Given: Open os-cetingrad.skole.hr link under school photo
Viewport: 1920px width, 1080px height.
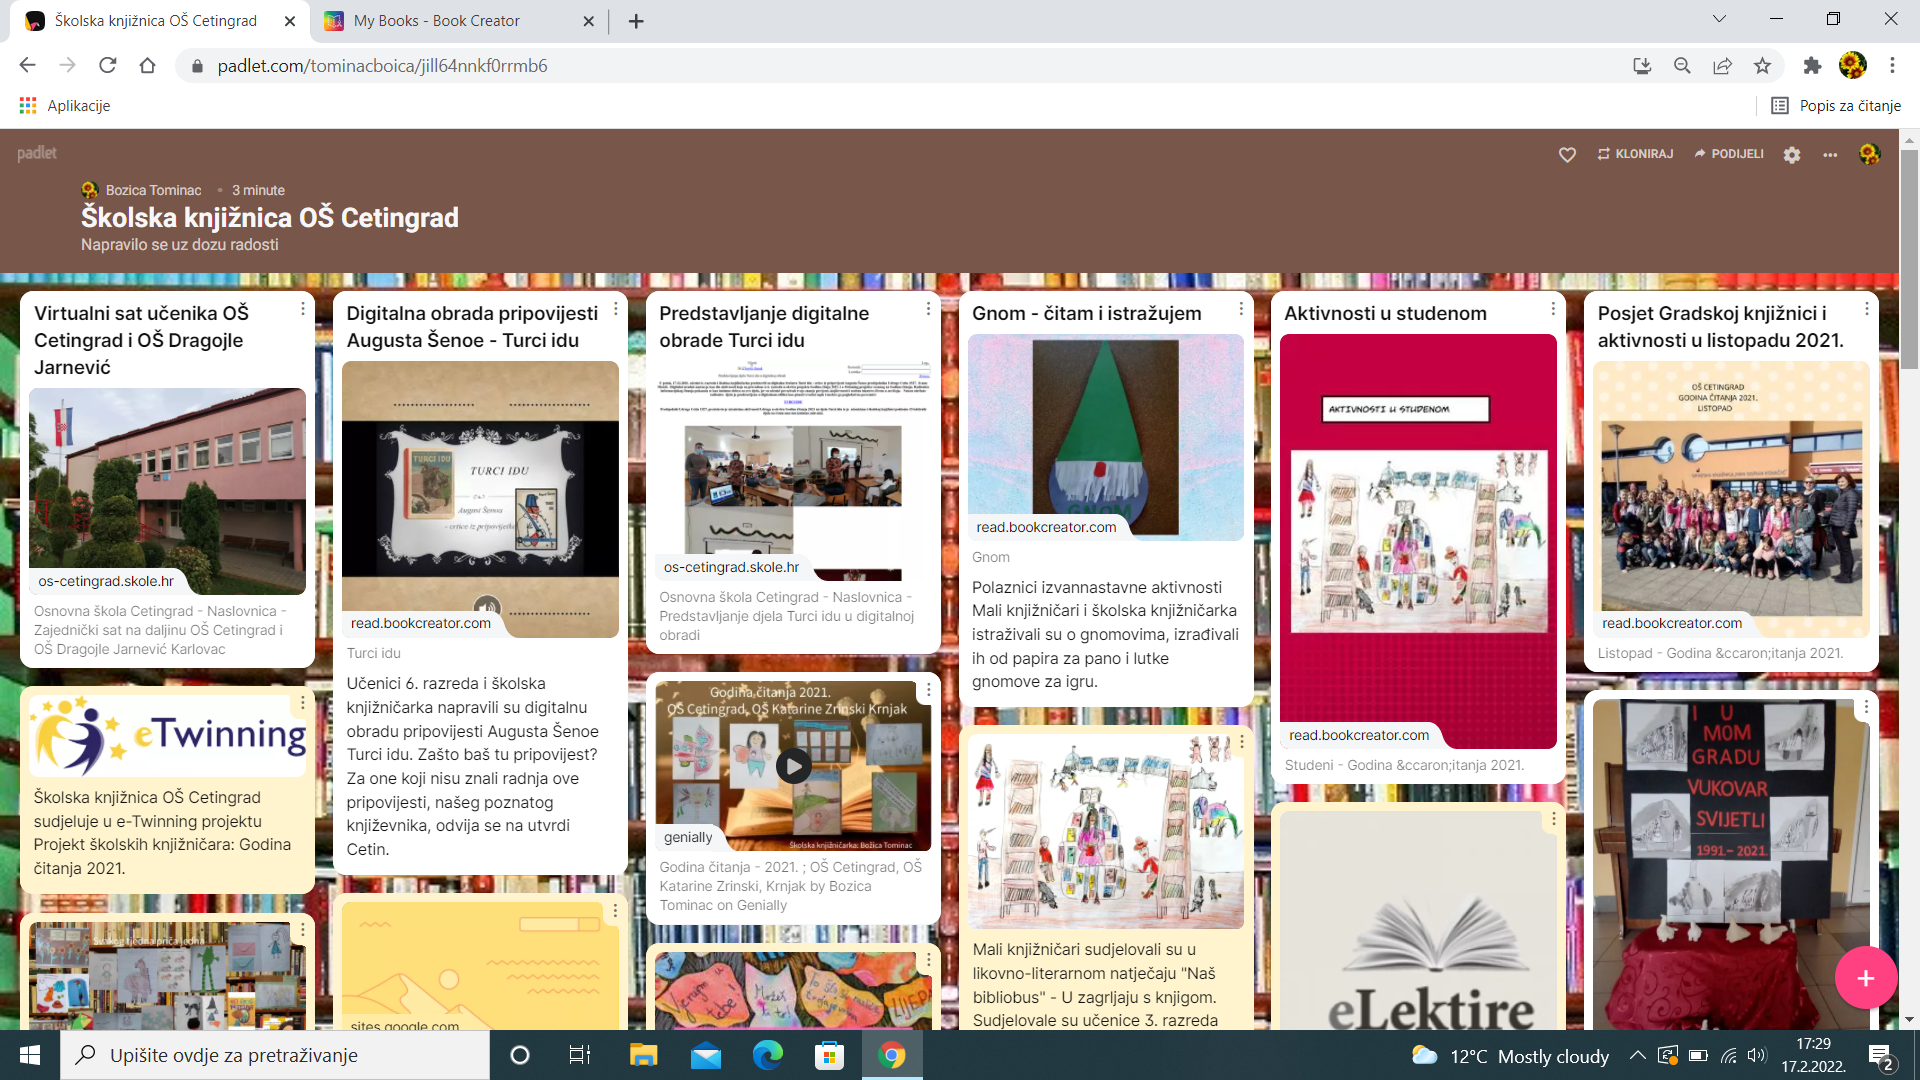Looking at the screenshot, I should click(x=106, y=581).
